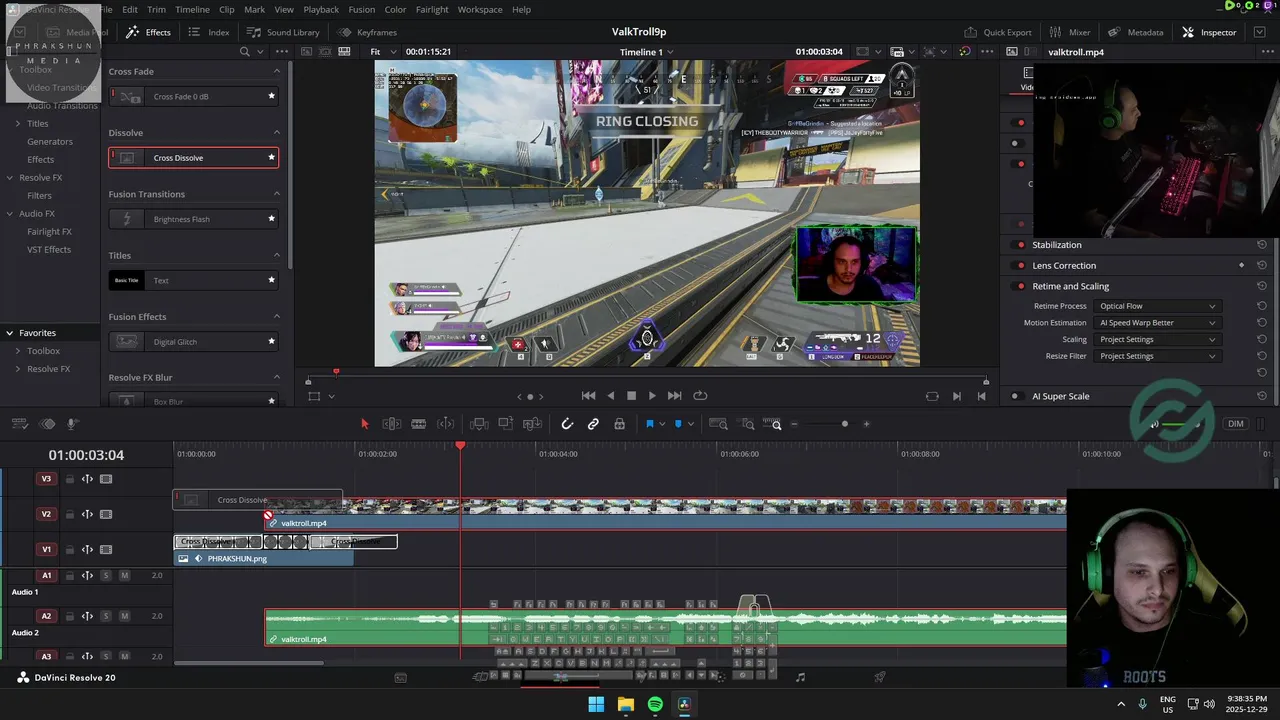Screen dimensions: 1280x720
Task: Open Motion Estimation dropdown
Action: click(x=1157, y=323)
